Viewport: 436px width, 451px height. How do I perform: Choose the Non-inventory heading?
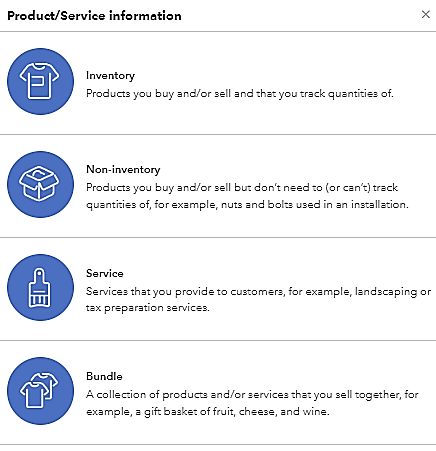coord(123,169)
